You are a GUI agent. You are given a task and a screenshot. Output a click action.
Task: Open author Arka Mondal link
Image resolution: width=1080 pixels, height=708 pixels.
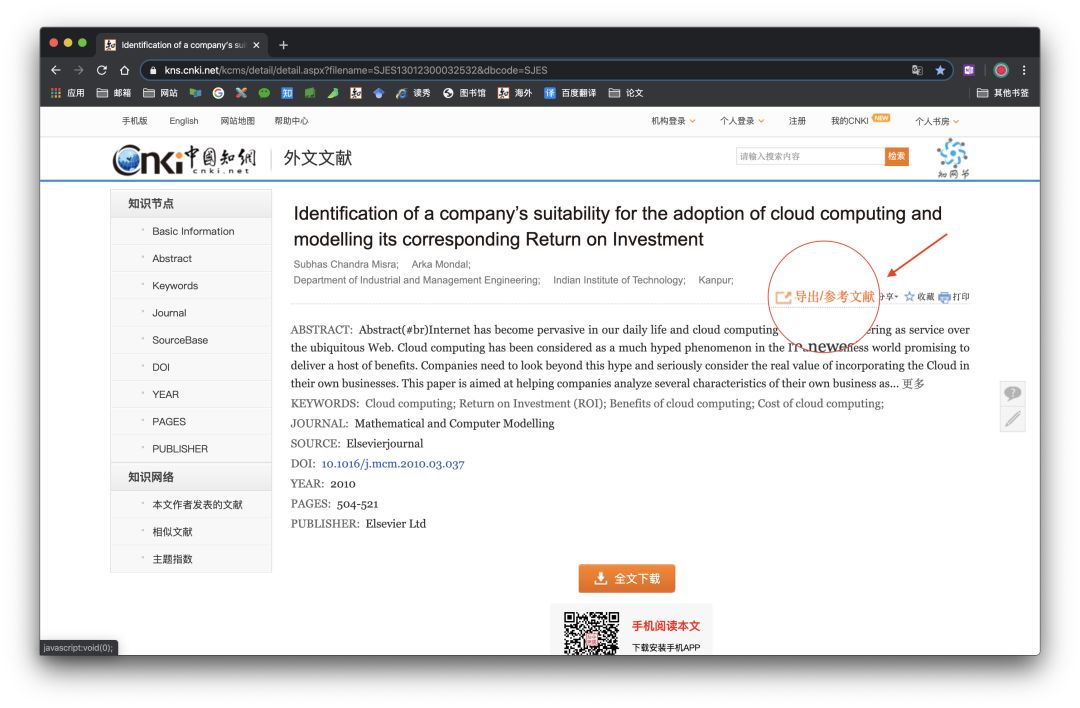pos(441,264)
